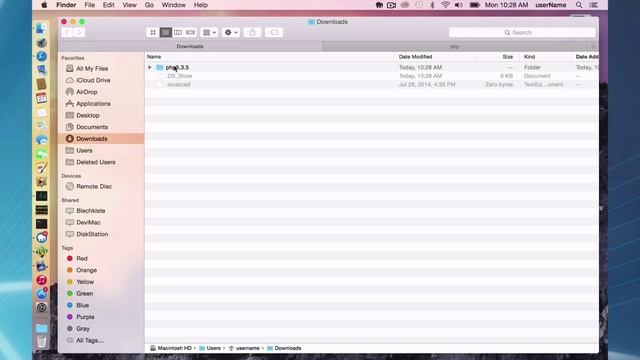Open Remote Disc device
640x360 pixels.
tap(94, 187)
